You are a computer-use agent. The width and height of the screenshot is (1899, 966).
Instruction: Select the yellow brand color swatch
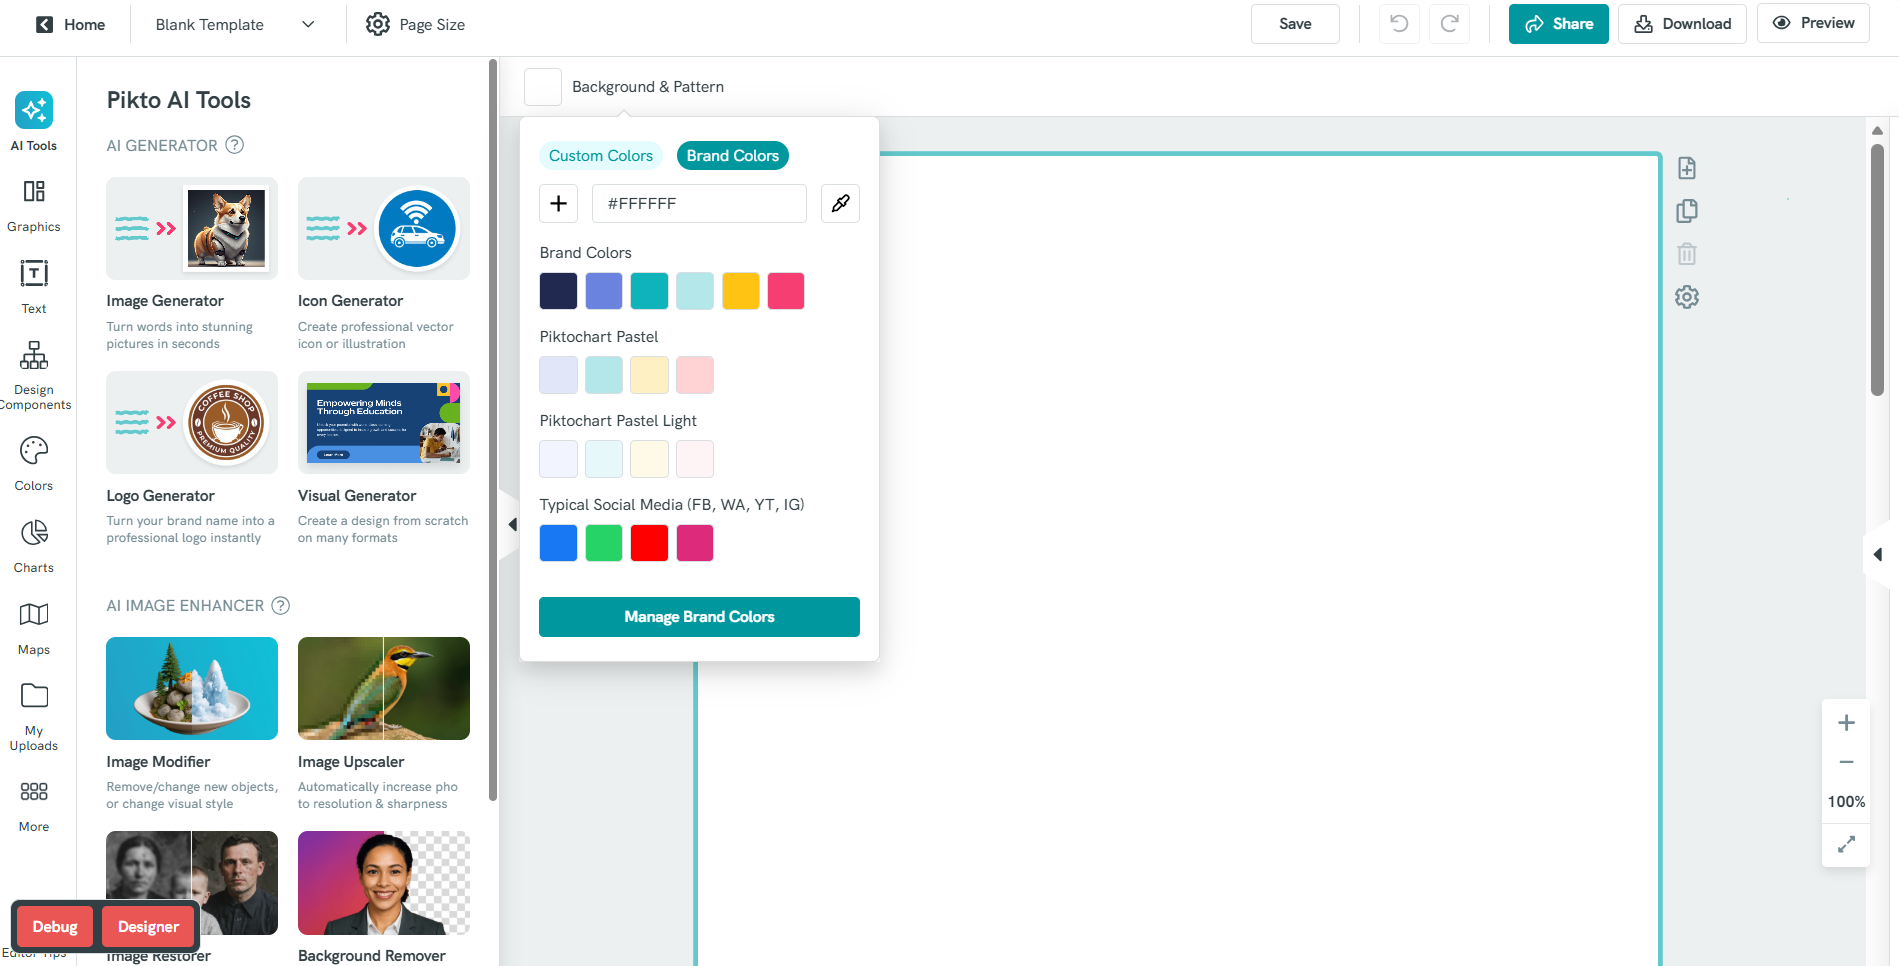tap(740, 291)
